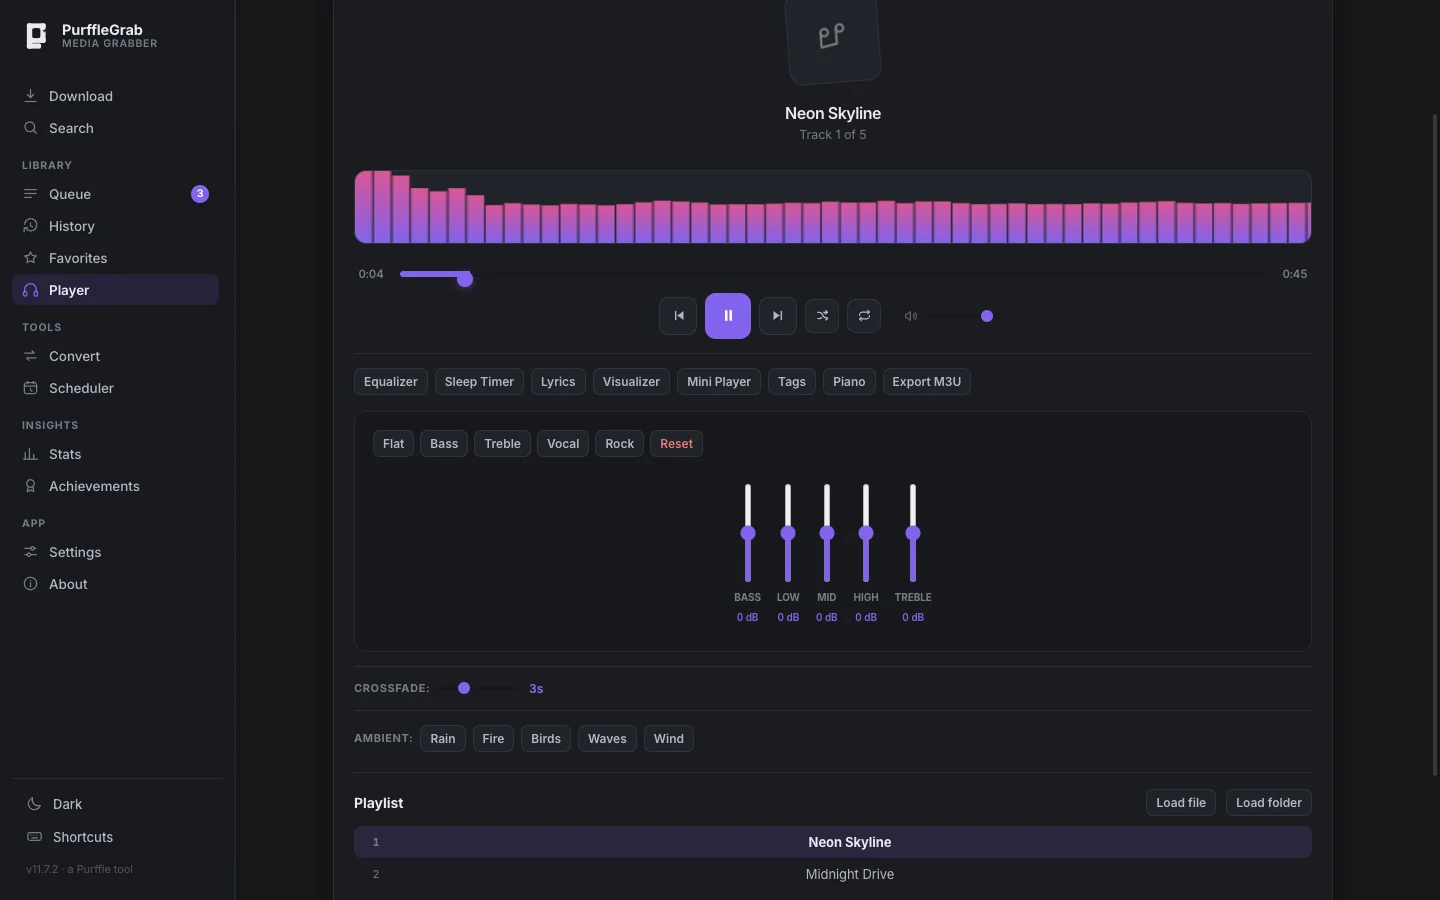Open Favorites in the sidebar
This screenshot has width=1440, height=900.
[115, 258]
